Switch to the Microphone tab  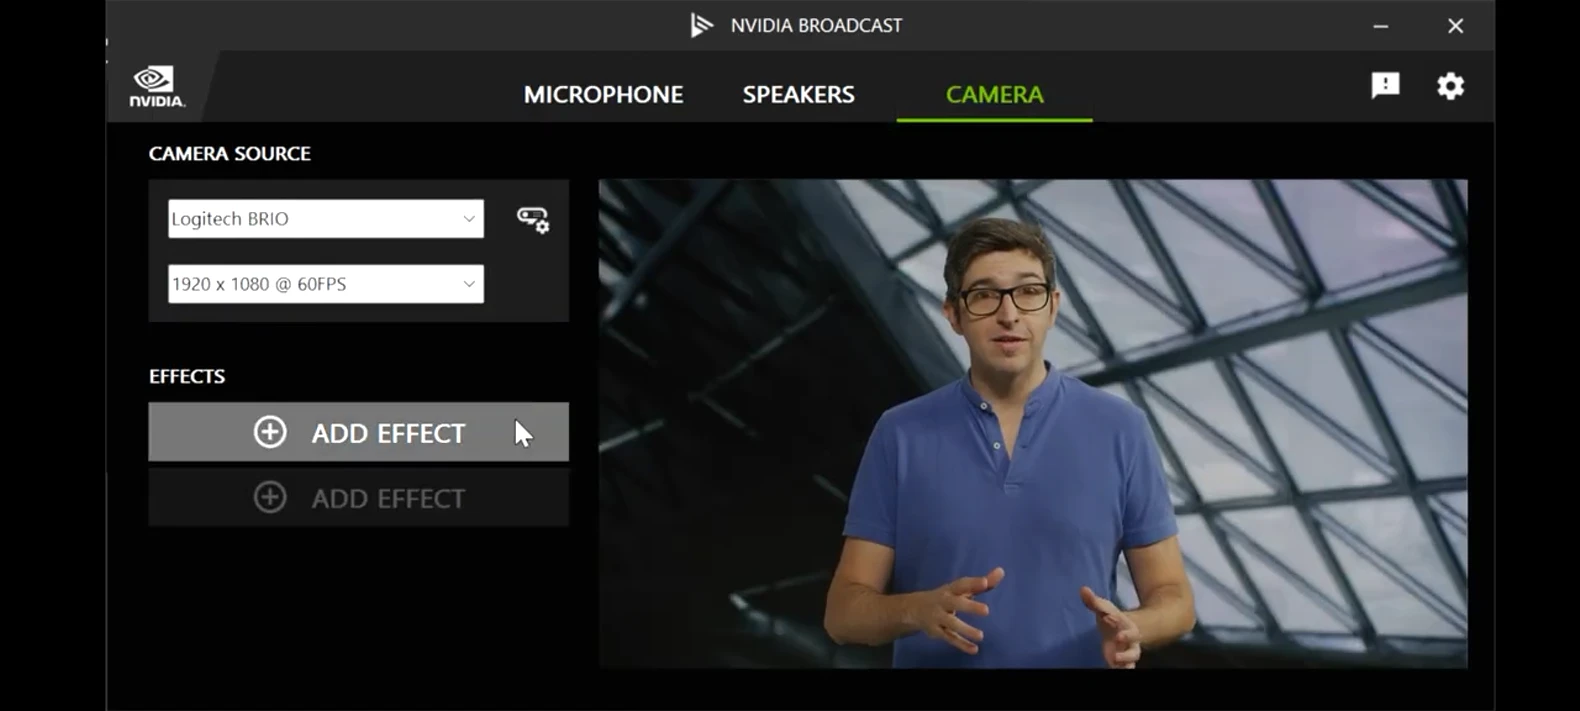603,94
